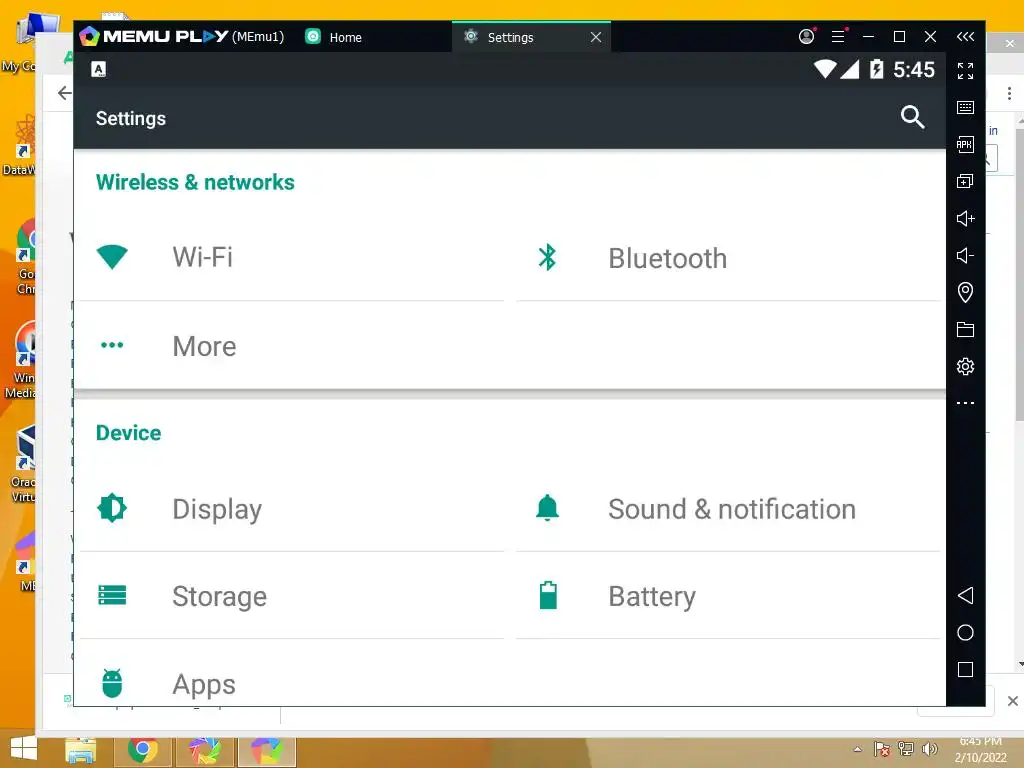The height and width of the screenshot is (768, 1024).
Task: Click the Settings search magnifier icon
Action: (912, 118)
